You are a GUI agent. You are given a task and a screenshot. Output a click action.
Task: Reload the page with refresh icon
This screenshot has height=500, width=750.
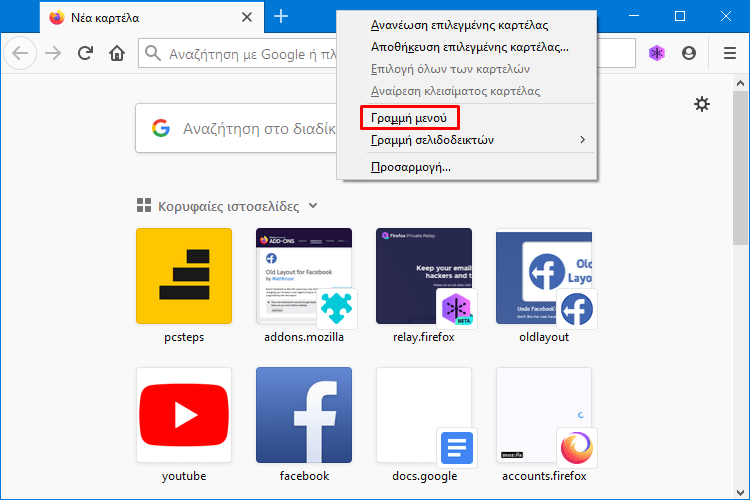click(85, 53)
